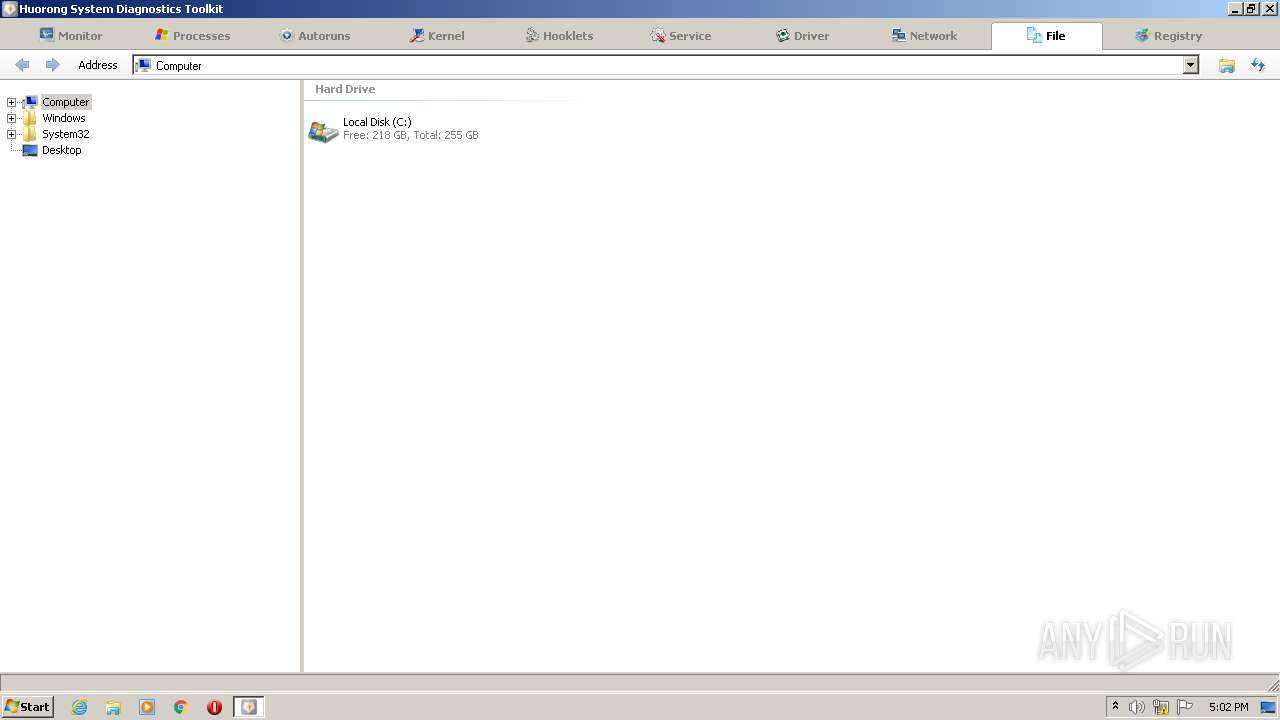Open the Monitor tab

(70, 36)
